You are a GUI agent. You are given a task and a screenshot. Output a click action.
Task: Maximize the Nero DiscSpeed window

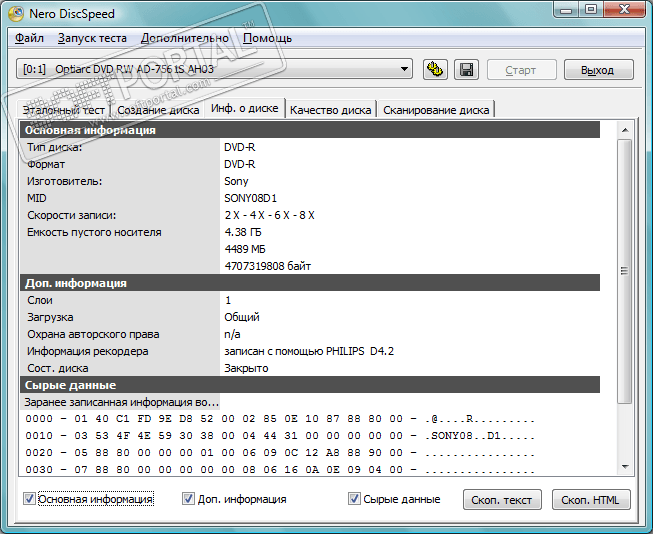pyautogui.click(x=591, y=10)
